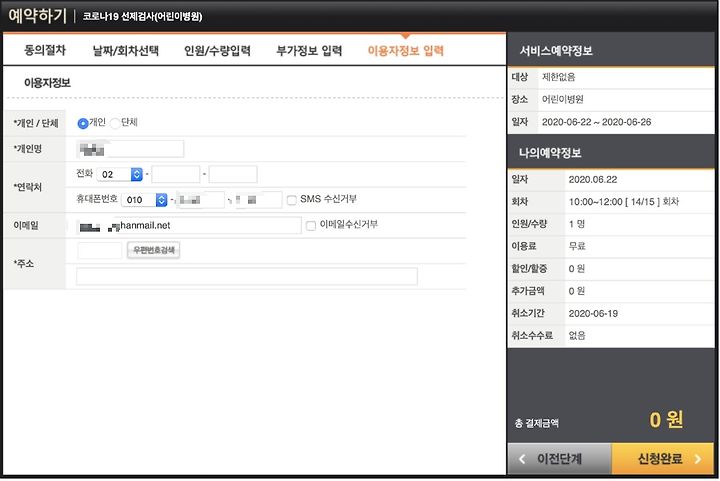
Task: Go to the 부가정보 입력 step tab
Action: tap(309, 50)
